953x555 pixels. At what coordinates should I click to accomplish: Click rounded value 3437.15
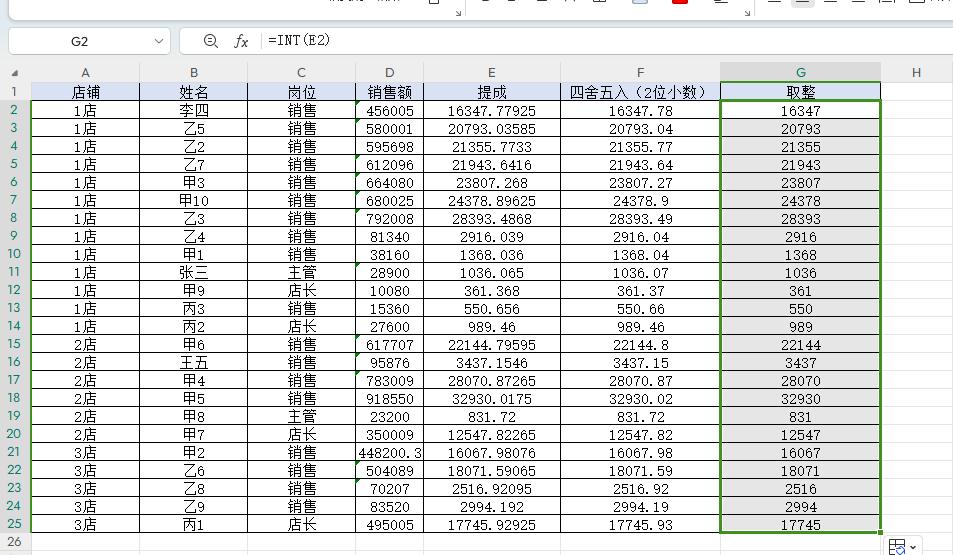pos(641,362)
